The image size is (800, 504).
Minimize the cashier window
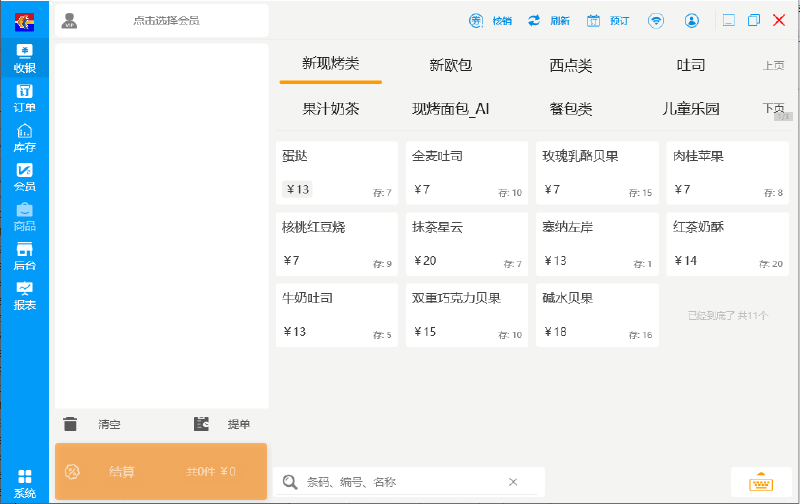pyautogui.click(x=729, y=21)
